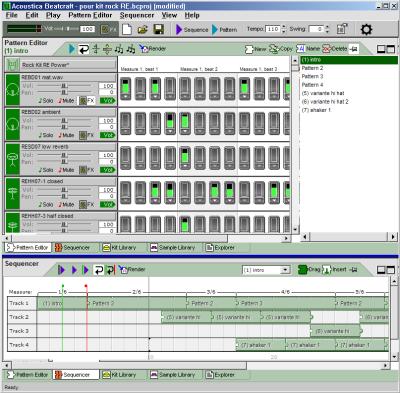Screen dimensions: 400x393
Task: Click the clipboard icon beside Swing field
Action: (342, 29)
